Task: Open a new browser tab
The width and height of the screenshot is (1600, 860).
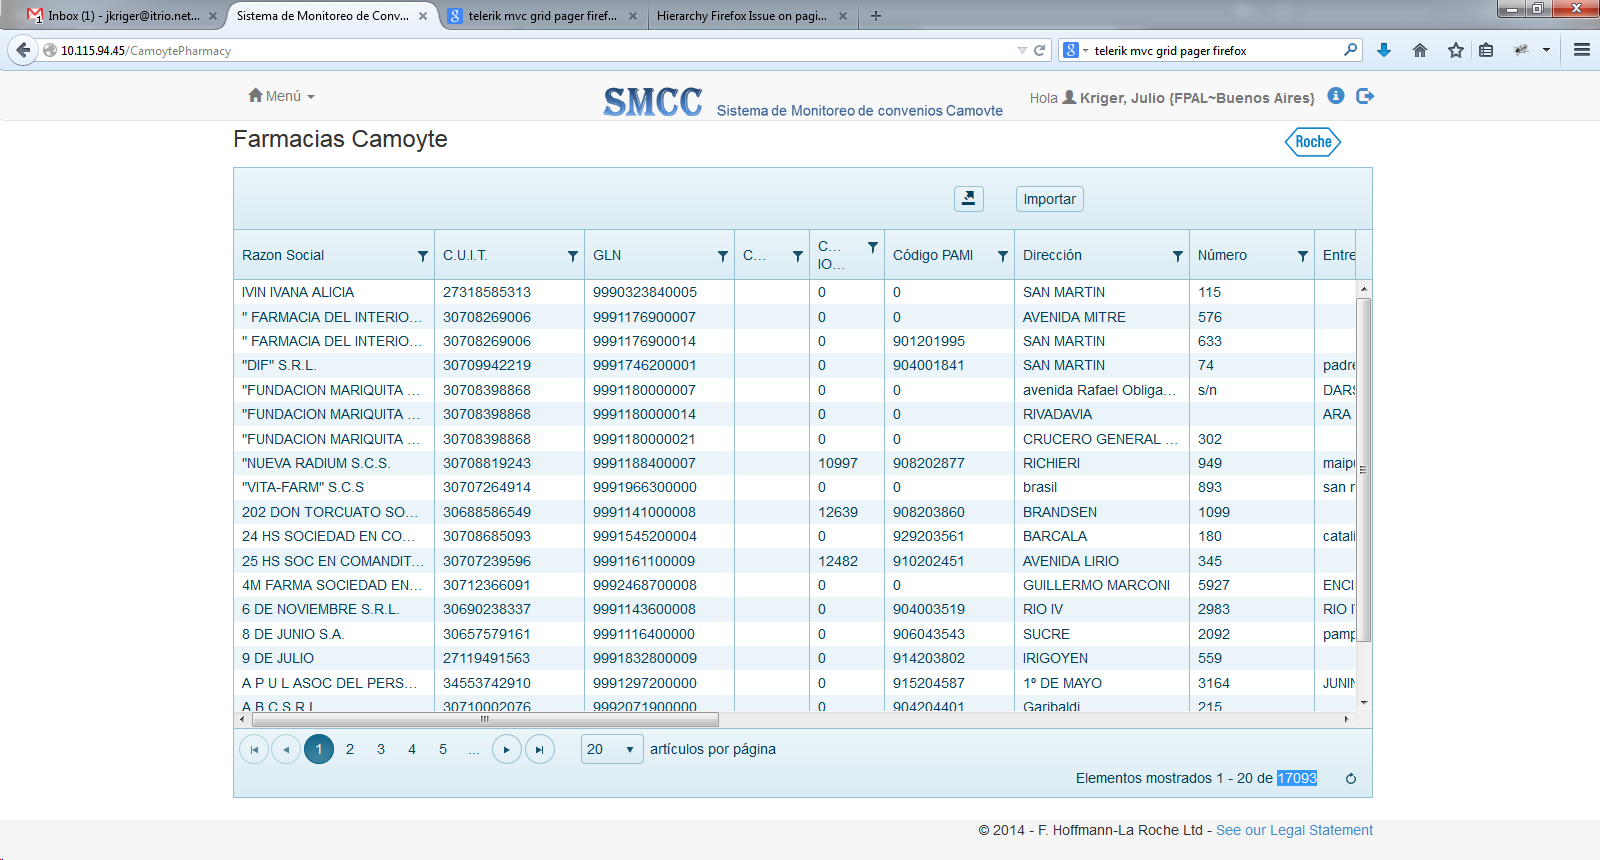Action: click(x=876, y=16)
